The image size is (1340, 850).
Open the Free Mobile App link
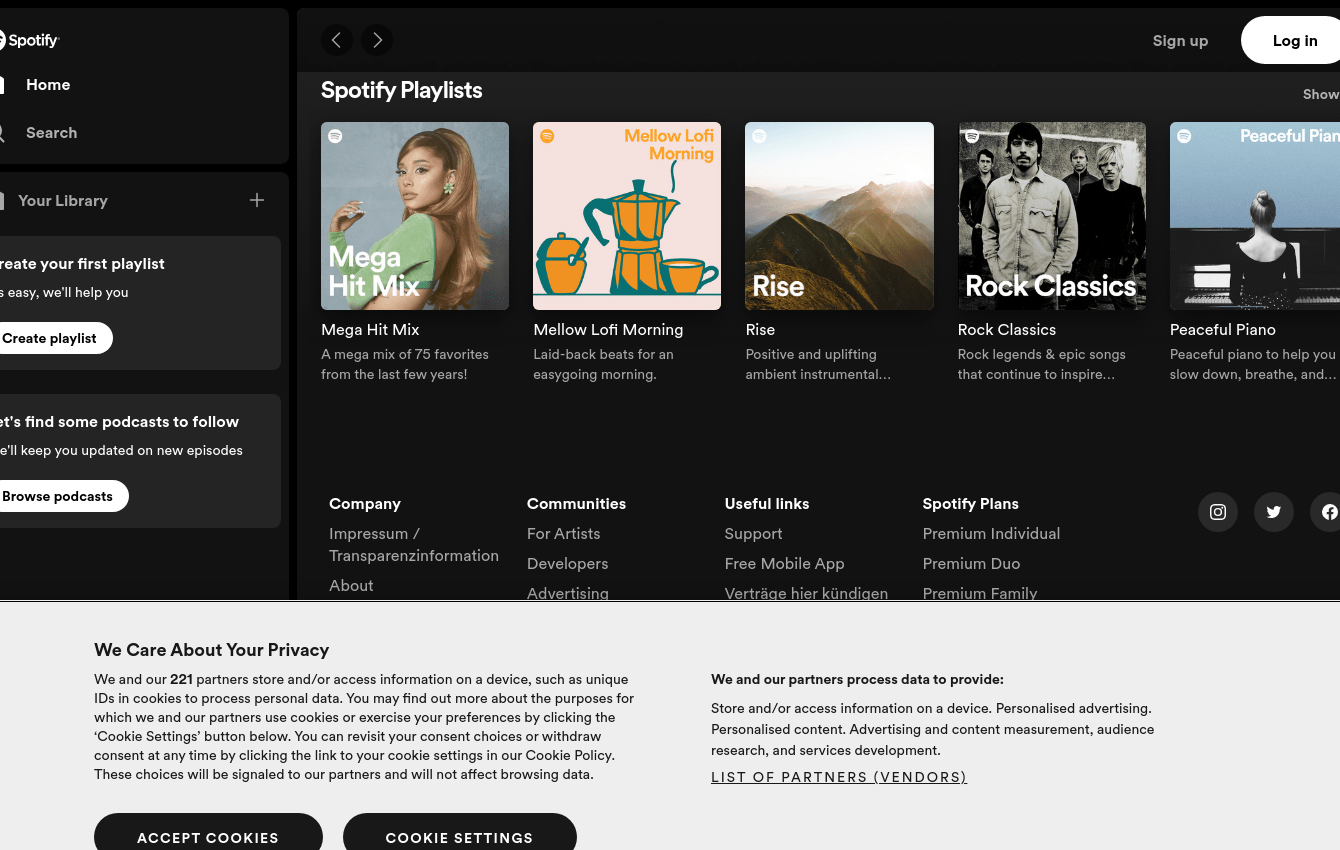[785, 563]
